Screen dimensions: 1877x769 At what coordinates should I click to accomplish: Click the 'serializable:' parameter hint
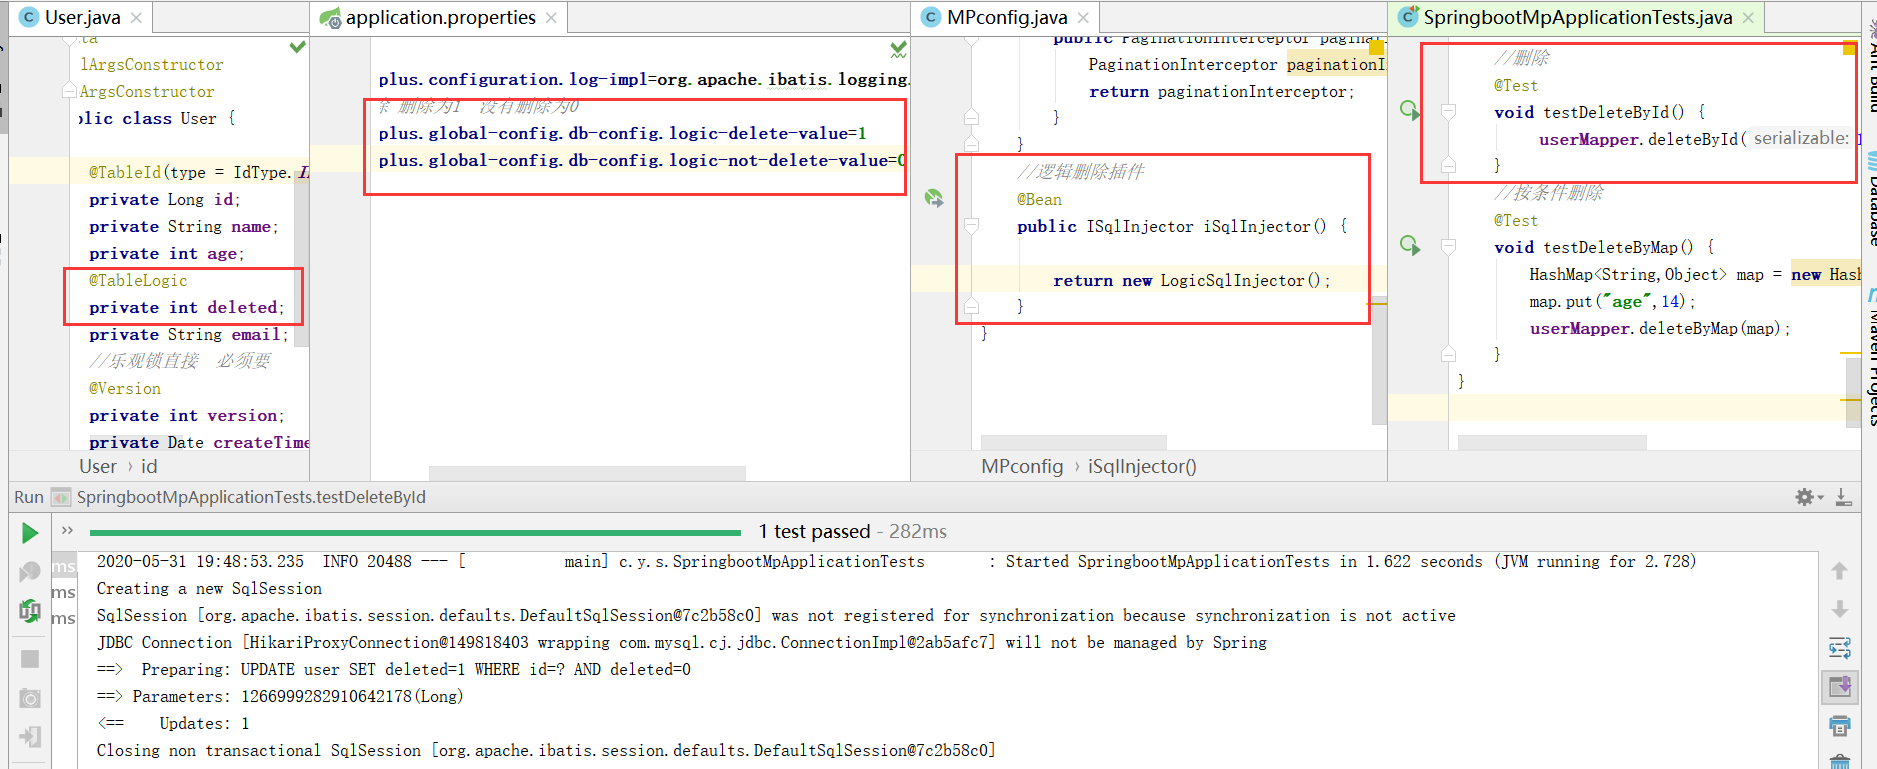(1801, 139)
